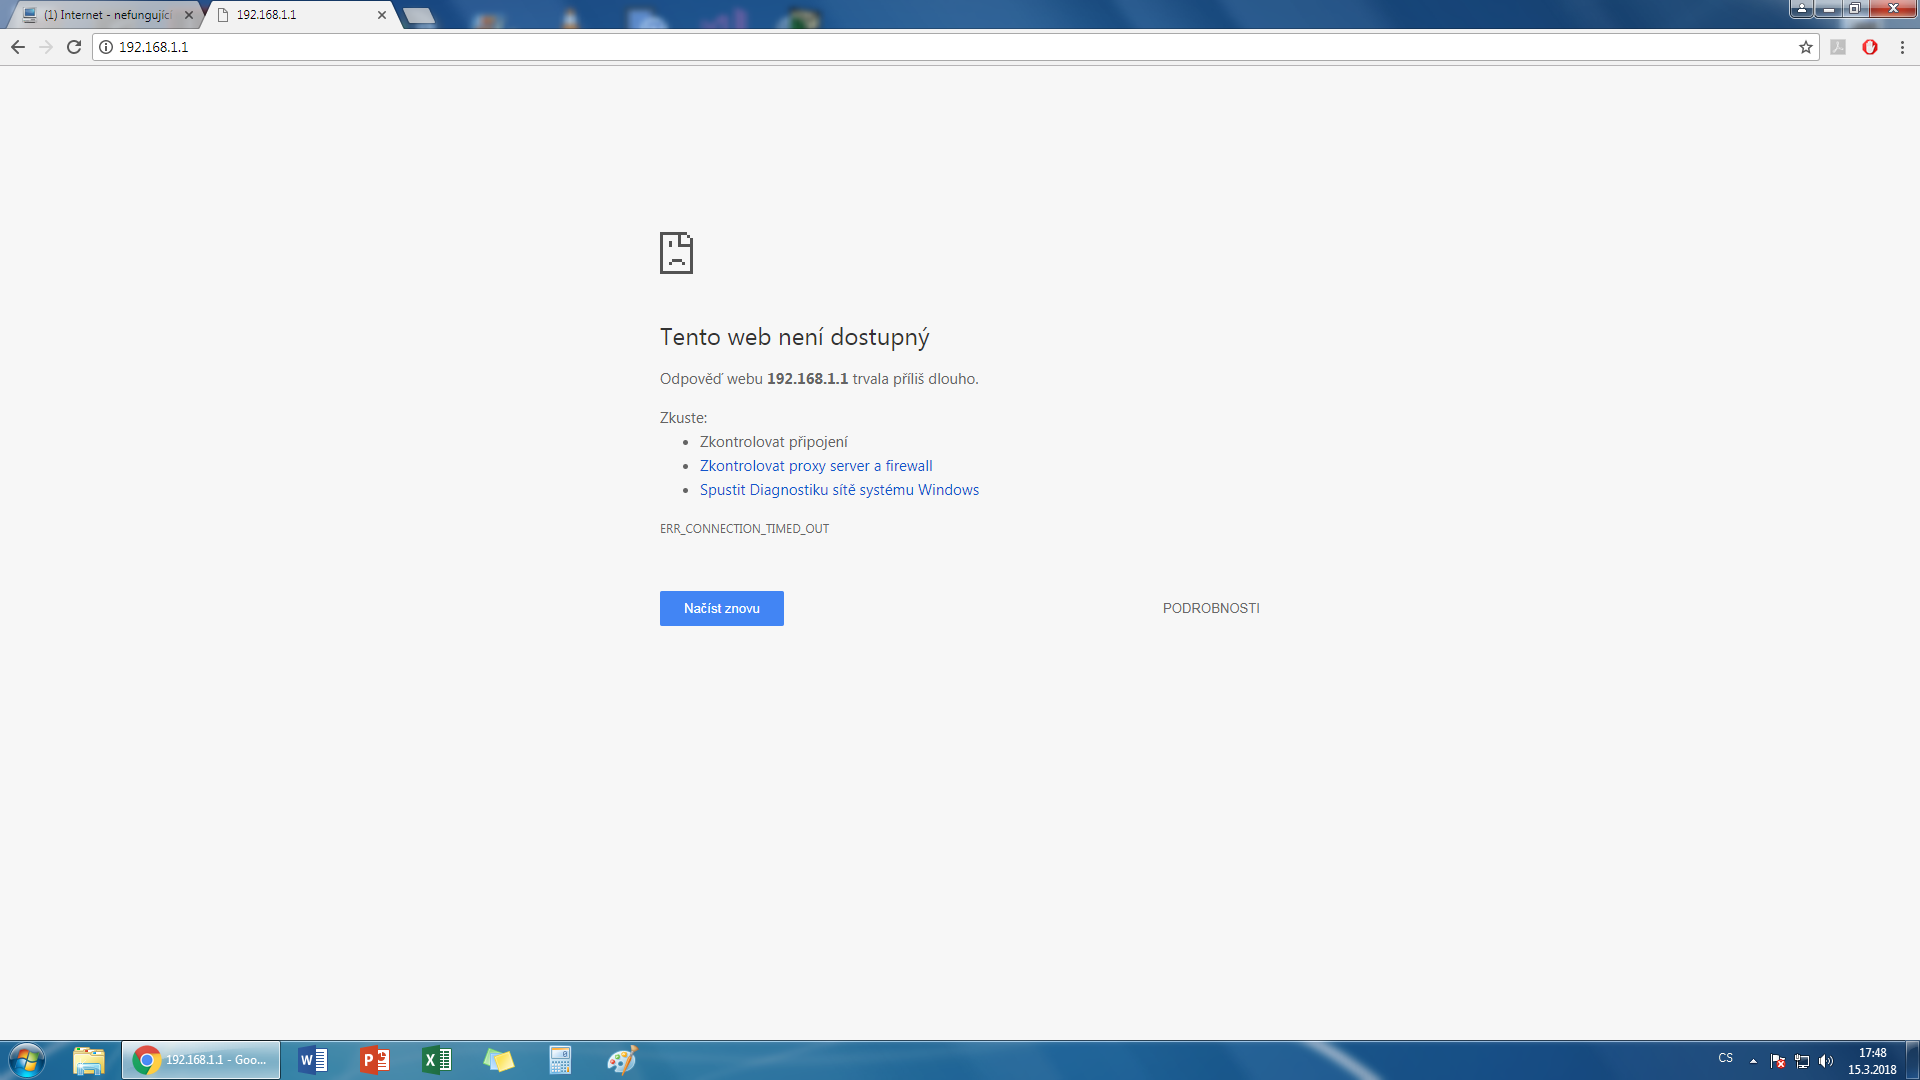This screenshot has height=1080, width=1920.
Task: Click the site information icon in address bar
Action: tap(106, 47)
